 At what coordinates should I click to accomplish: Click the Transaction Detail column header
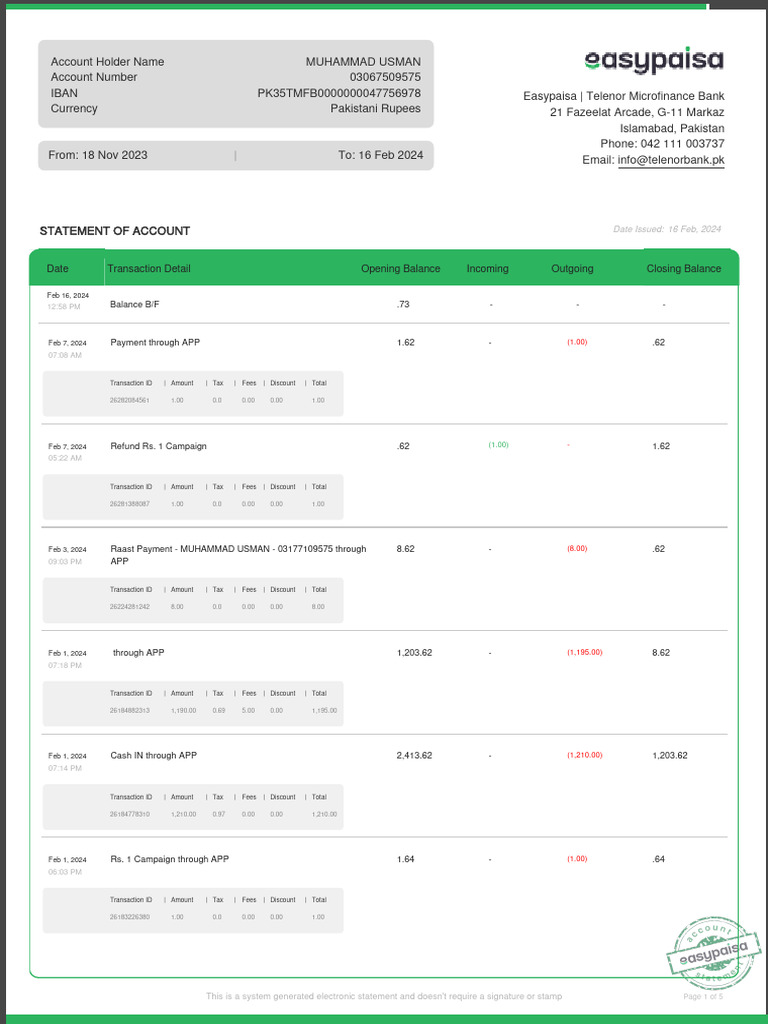pyautogui.click(x=148, y=269)
